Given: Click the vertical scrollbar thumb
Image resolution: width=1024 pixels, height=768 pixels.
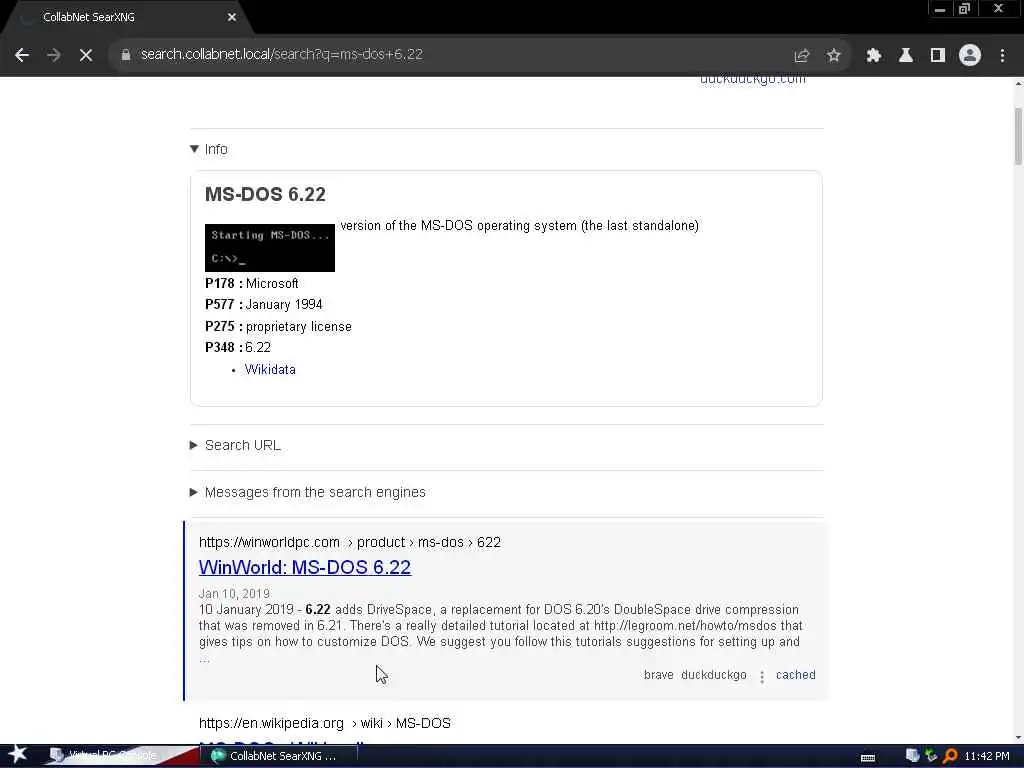Looking at the screenshot, I should click(1018, 136).
